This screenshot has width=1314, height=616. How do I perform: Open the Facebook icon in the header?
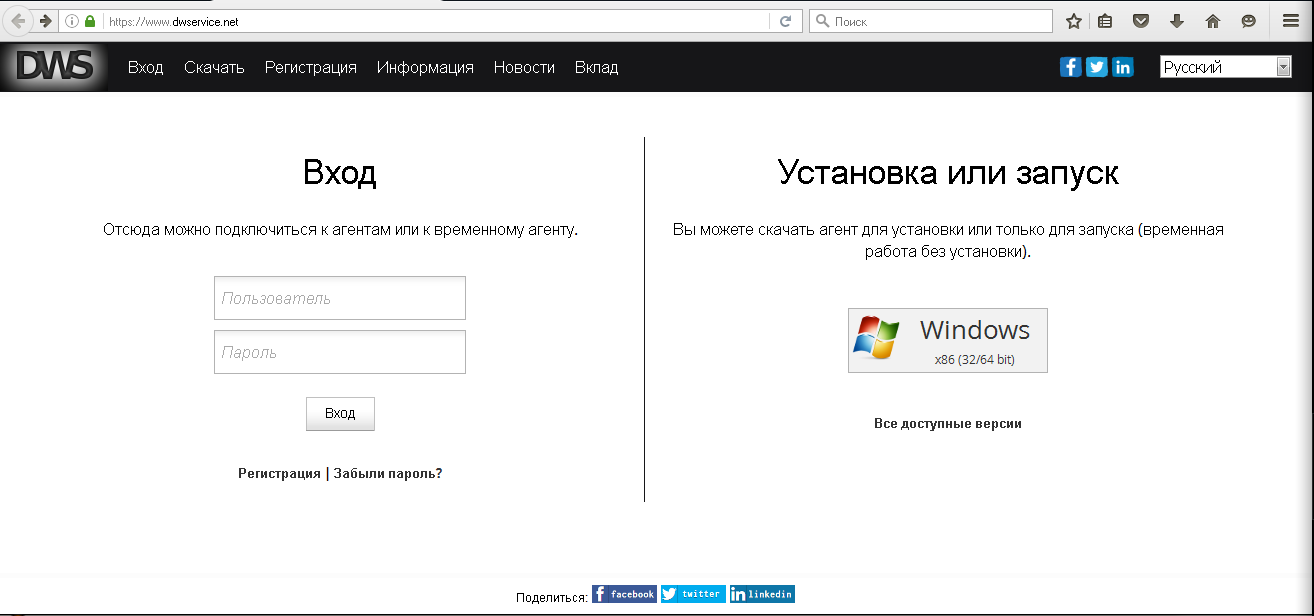click(1070, 67)
